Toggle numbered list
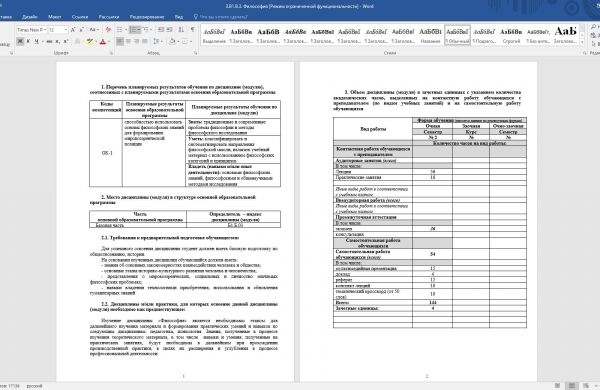600x390 pixels. click(134, 29)
